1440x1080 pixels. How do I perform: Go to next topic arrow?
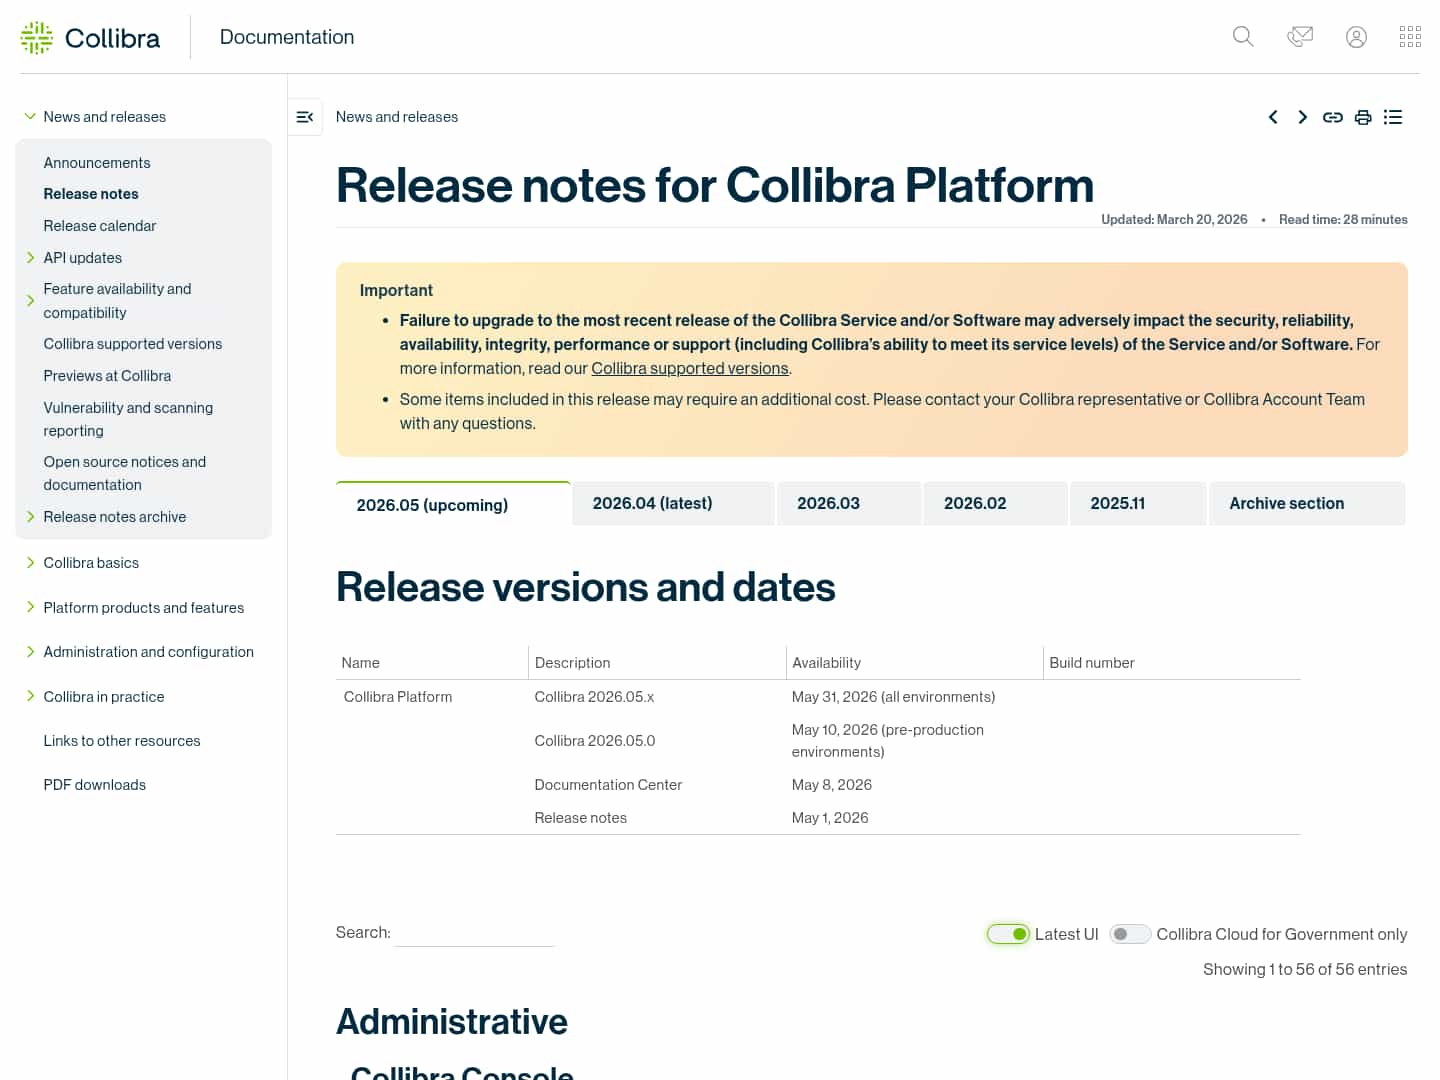click(x=1302, y=117)
